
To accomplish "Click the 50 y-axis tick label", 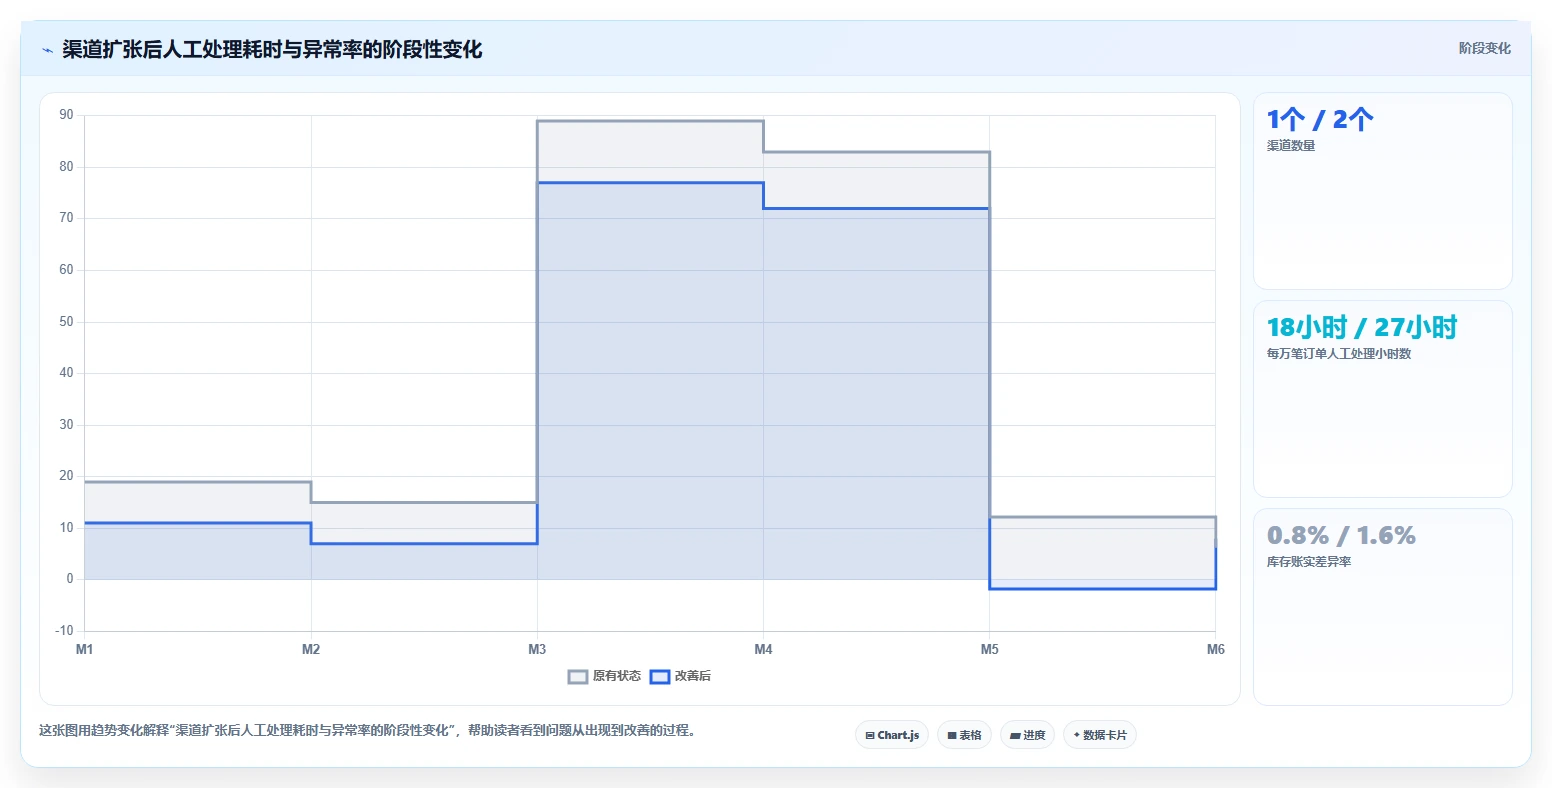I will pyautogui.click(x=66, y=322).
